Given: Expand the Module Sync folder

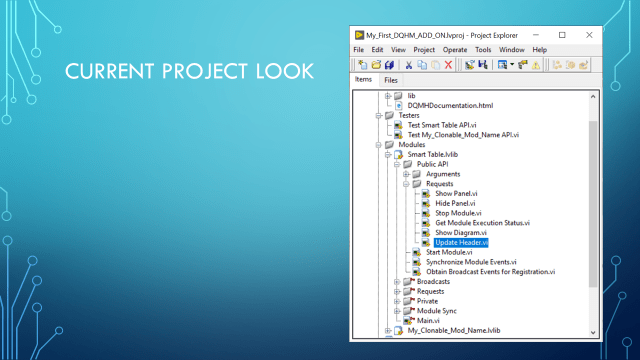Looking at the screenshot, I should (x=397, y=311).
